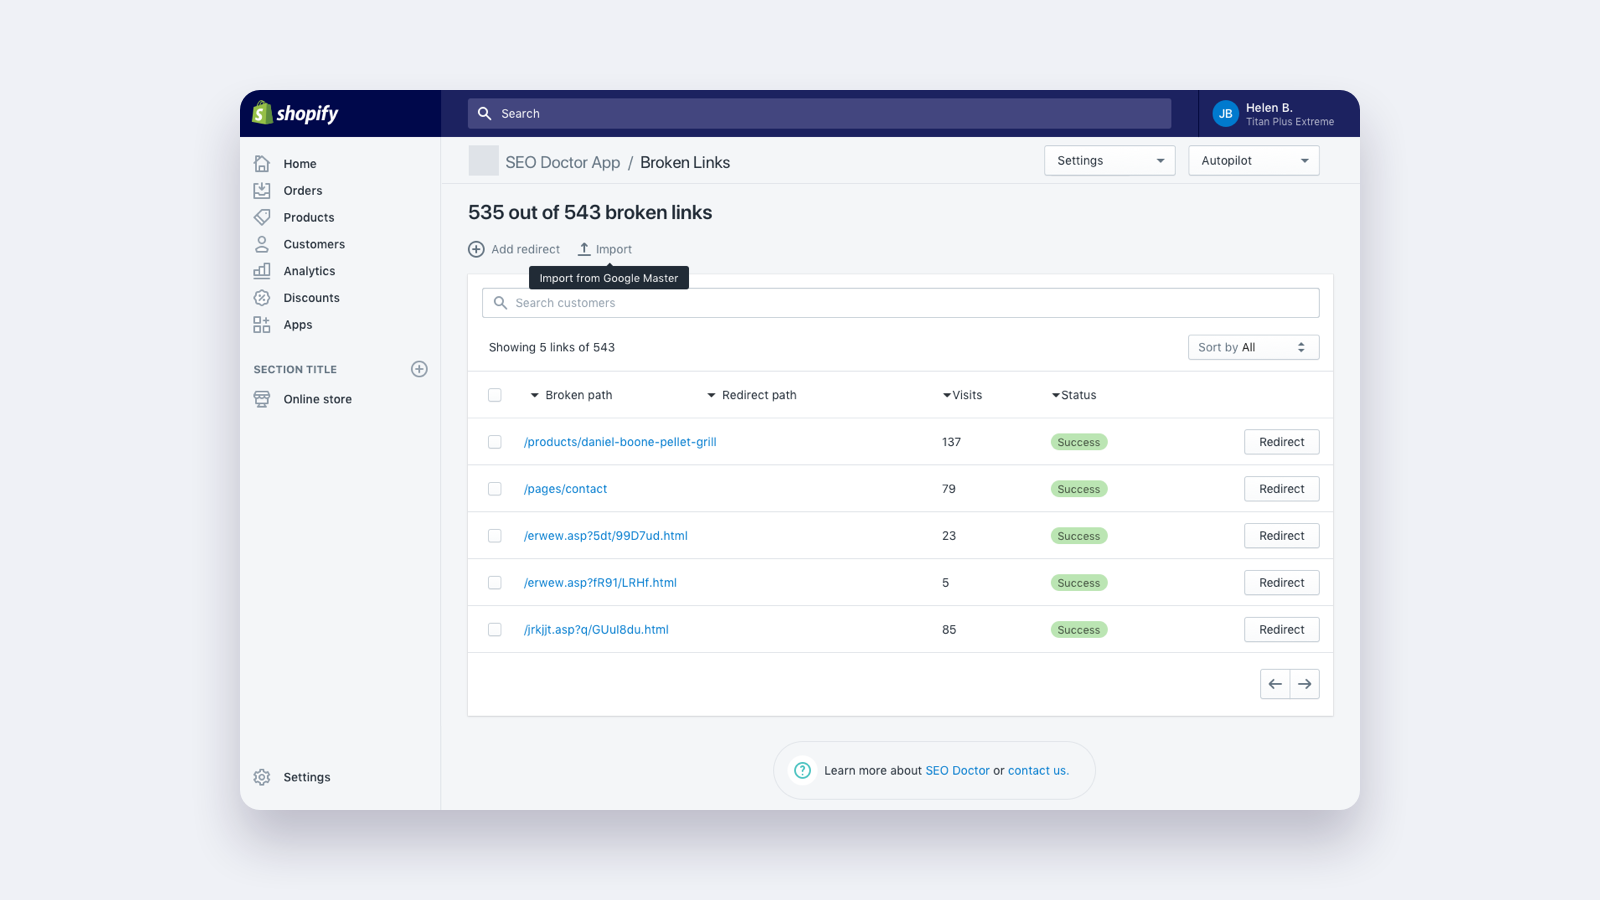Select the /erwew.asp?fR91/LRHf.html row checkbox
1600x900 pixels.
click(495, 583)
